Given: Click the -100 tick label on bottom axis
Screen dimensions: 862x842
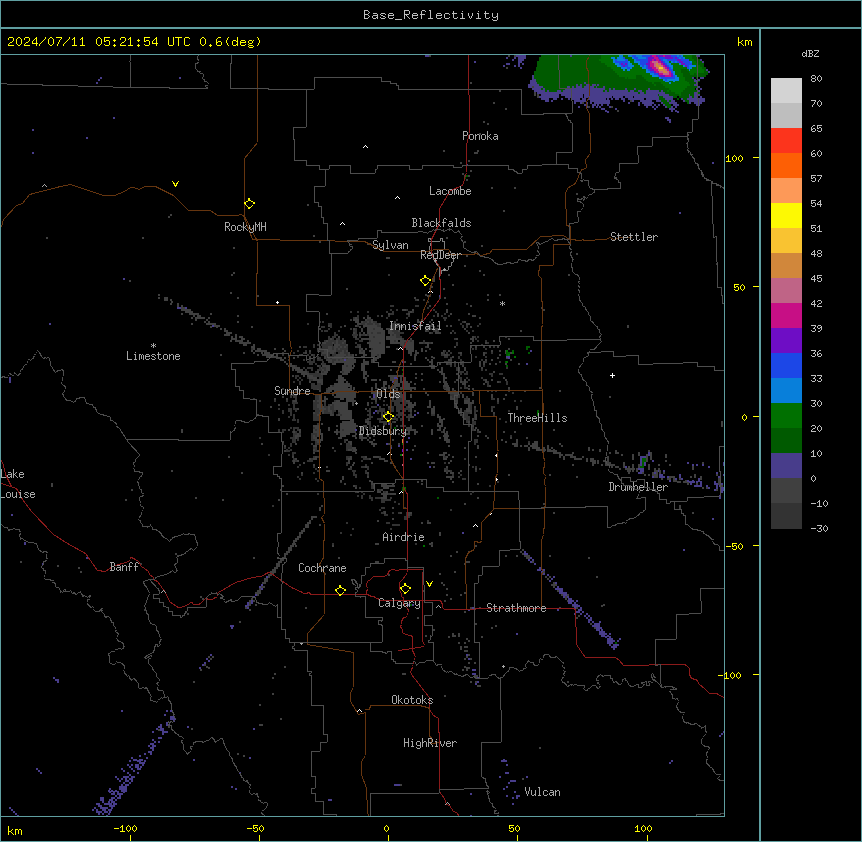Looking at the screenshot, I should click(x=126, y=828).
